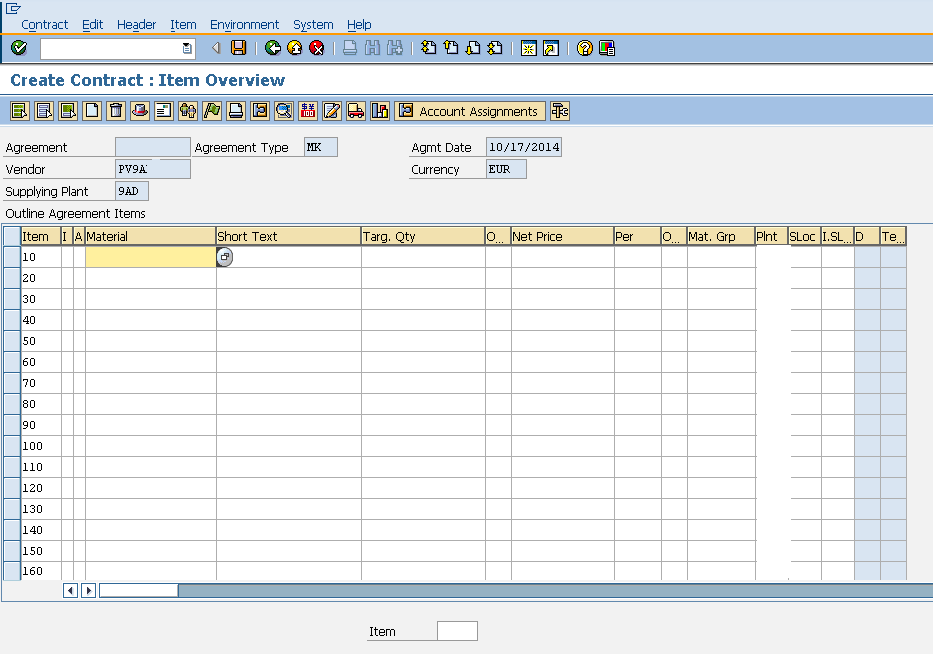Click the Net Price column header
The image size is (933, 654).
point(562,236)
